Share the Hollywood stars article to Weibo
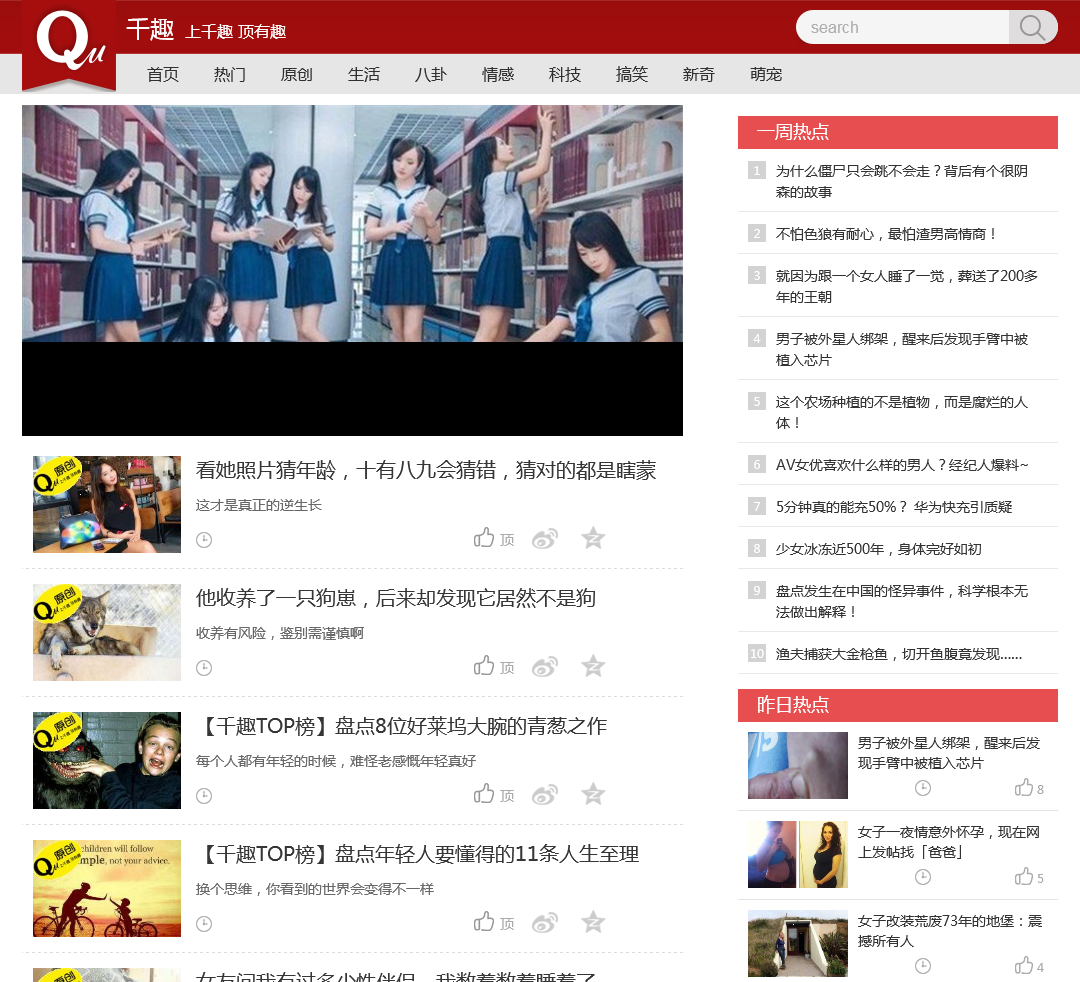This screenshot has height=982, width=1080. (x=545, y=795)
